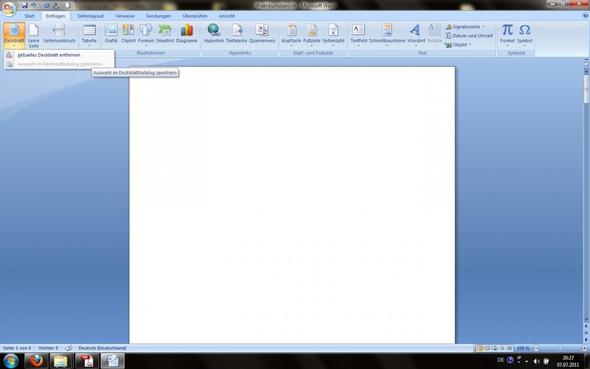Click the Deutsch (Deutschland) language indicator
Image resolution: width=590 pixels, height=369 pixels.
point(102,348)
